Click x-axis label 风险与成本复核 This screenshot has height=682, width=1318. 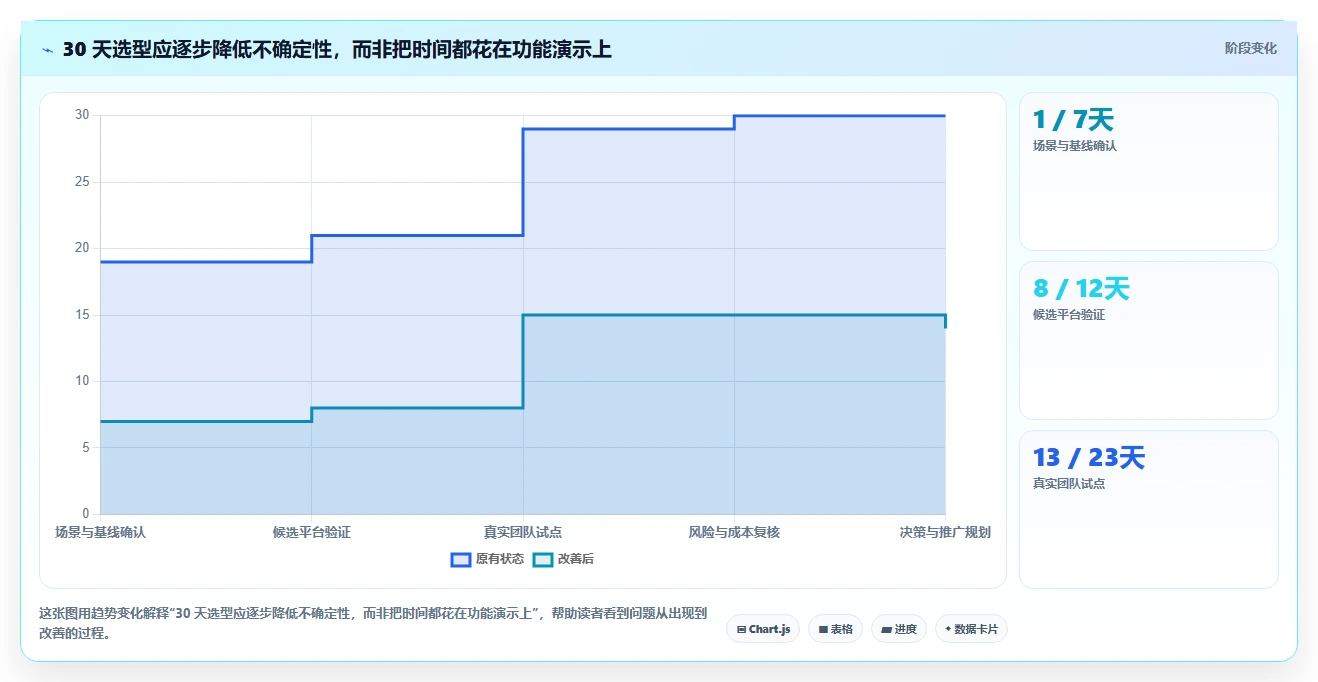(734, 532)
